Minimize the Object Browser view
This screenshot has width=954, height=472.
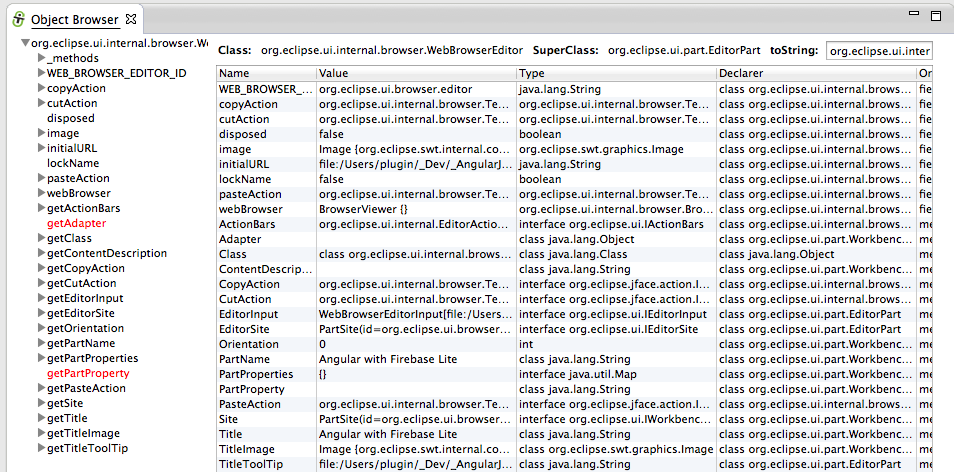912,17
